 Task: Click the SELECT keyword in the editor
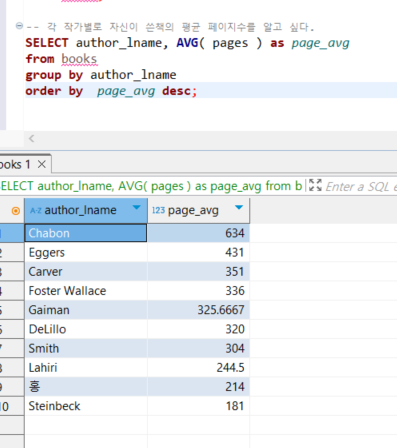point(47,43)
